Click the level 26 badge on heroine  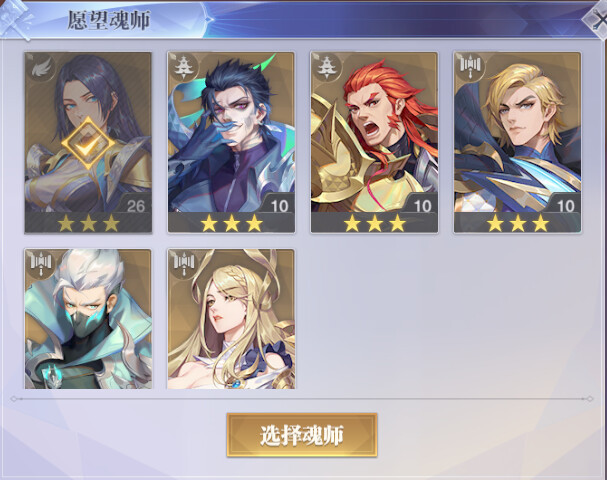[x=136, y=206]
